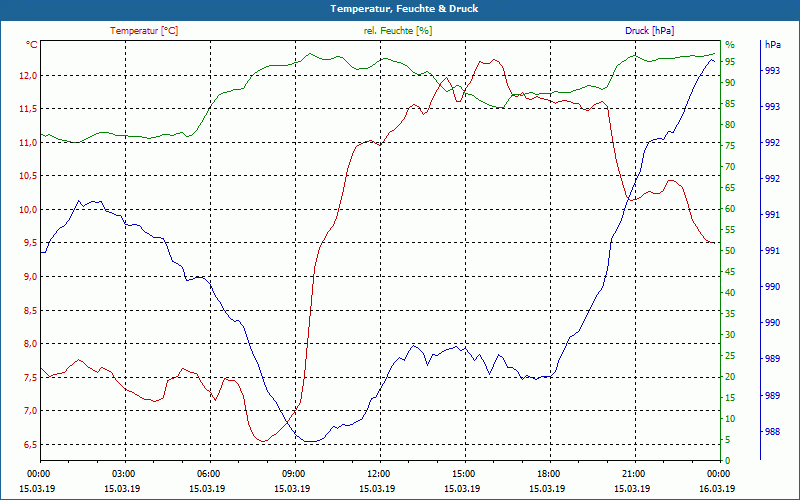Click the 10 humidity axis value
The width and height of the screenshot is (800, 500).
pos(730,419)
